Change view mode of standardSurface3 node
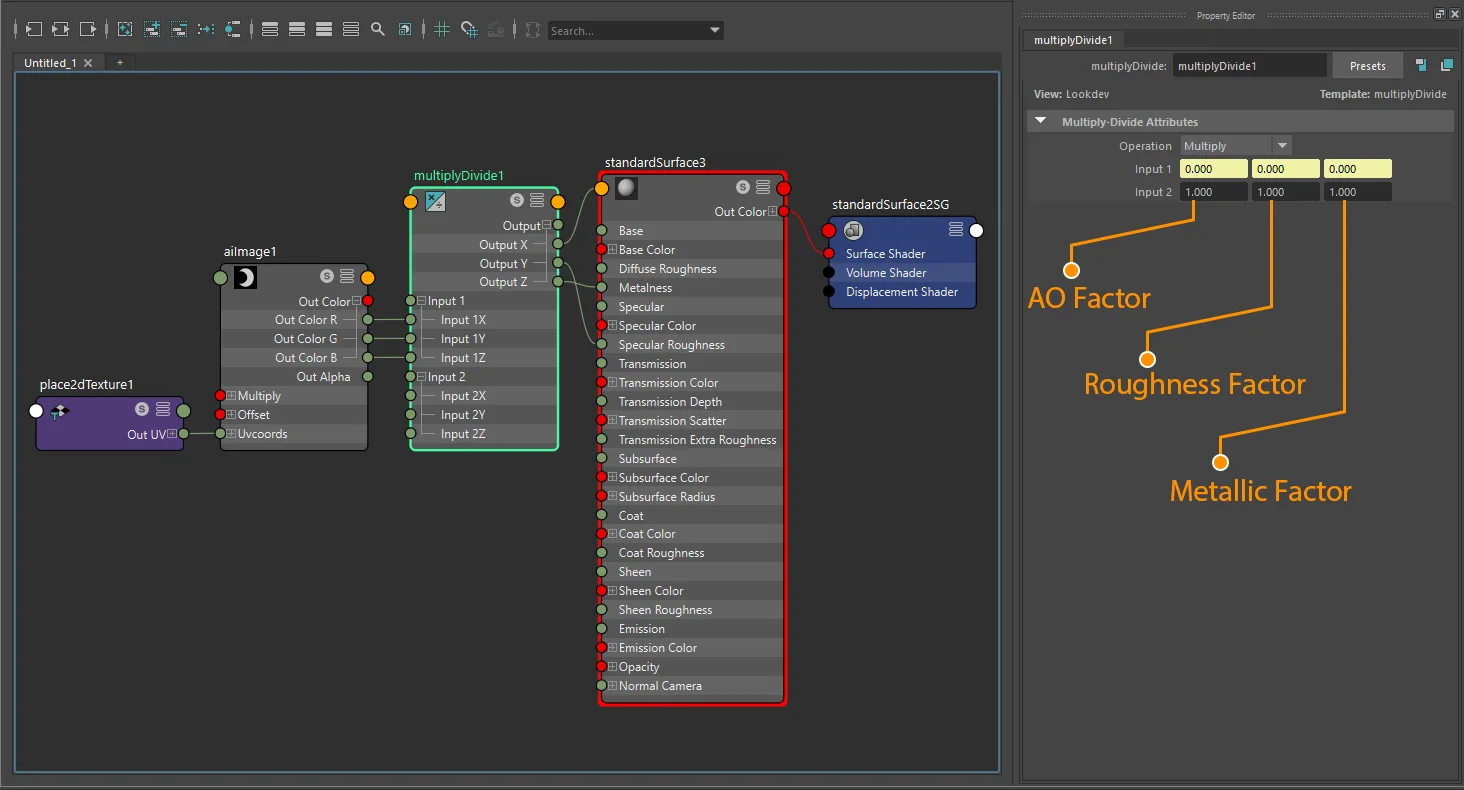Image resolution: width=1464 pixels, height=790 pixels. point(763,187)
